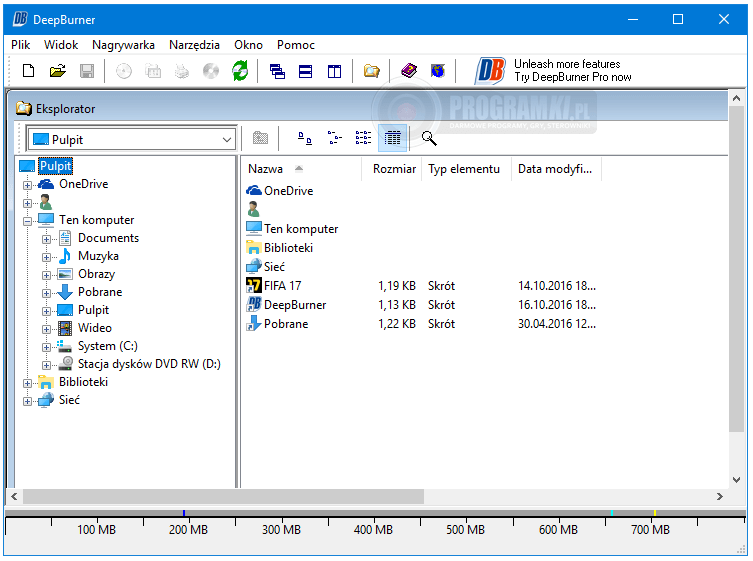The image size is (753, 561).
Task: Expand the Documents tree node
Action: pyautogui.click(x=46, y=239)
